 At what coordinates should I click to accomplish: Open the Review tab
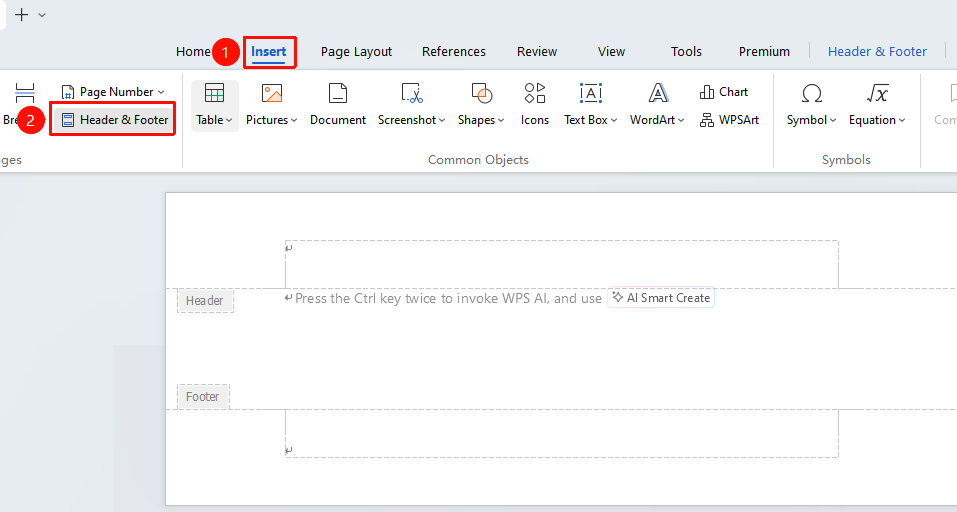click(536, 52)
